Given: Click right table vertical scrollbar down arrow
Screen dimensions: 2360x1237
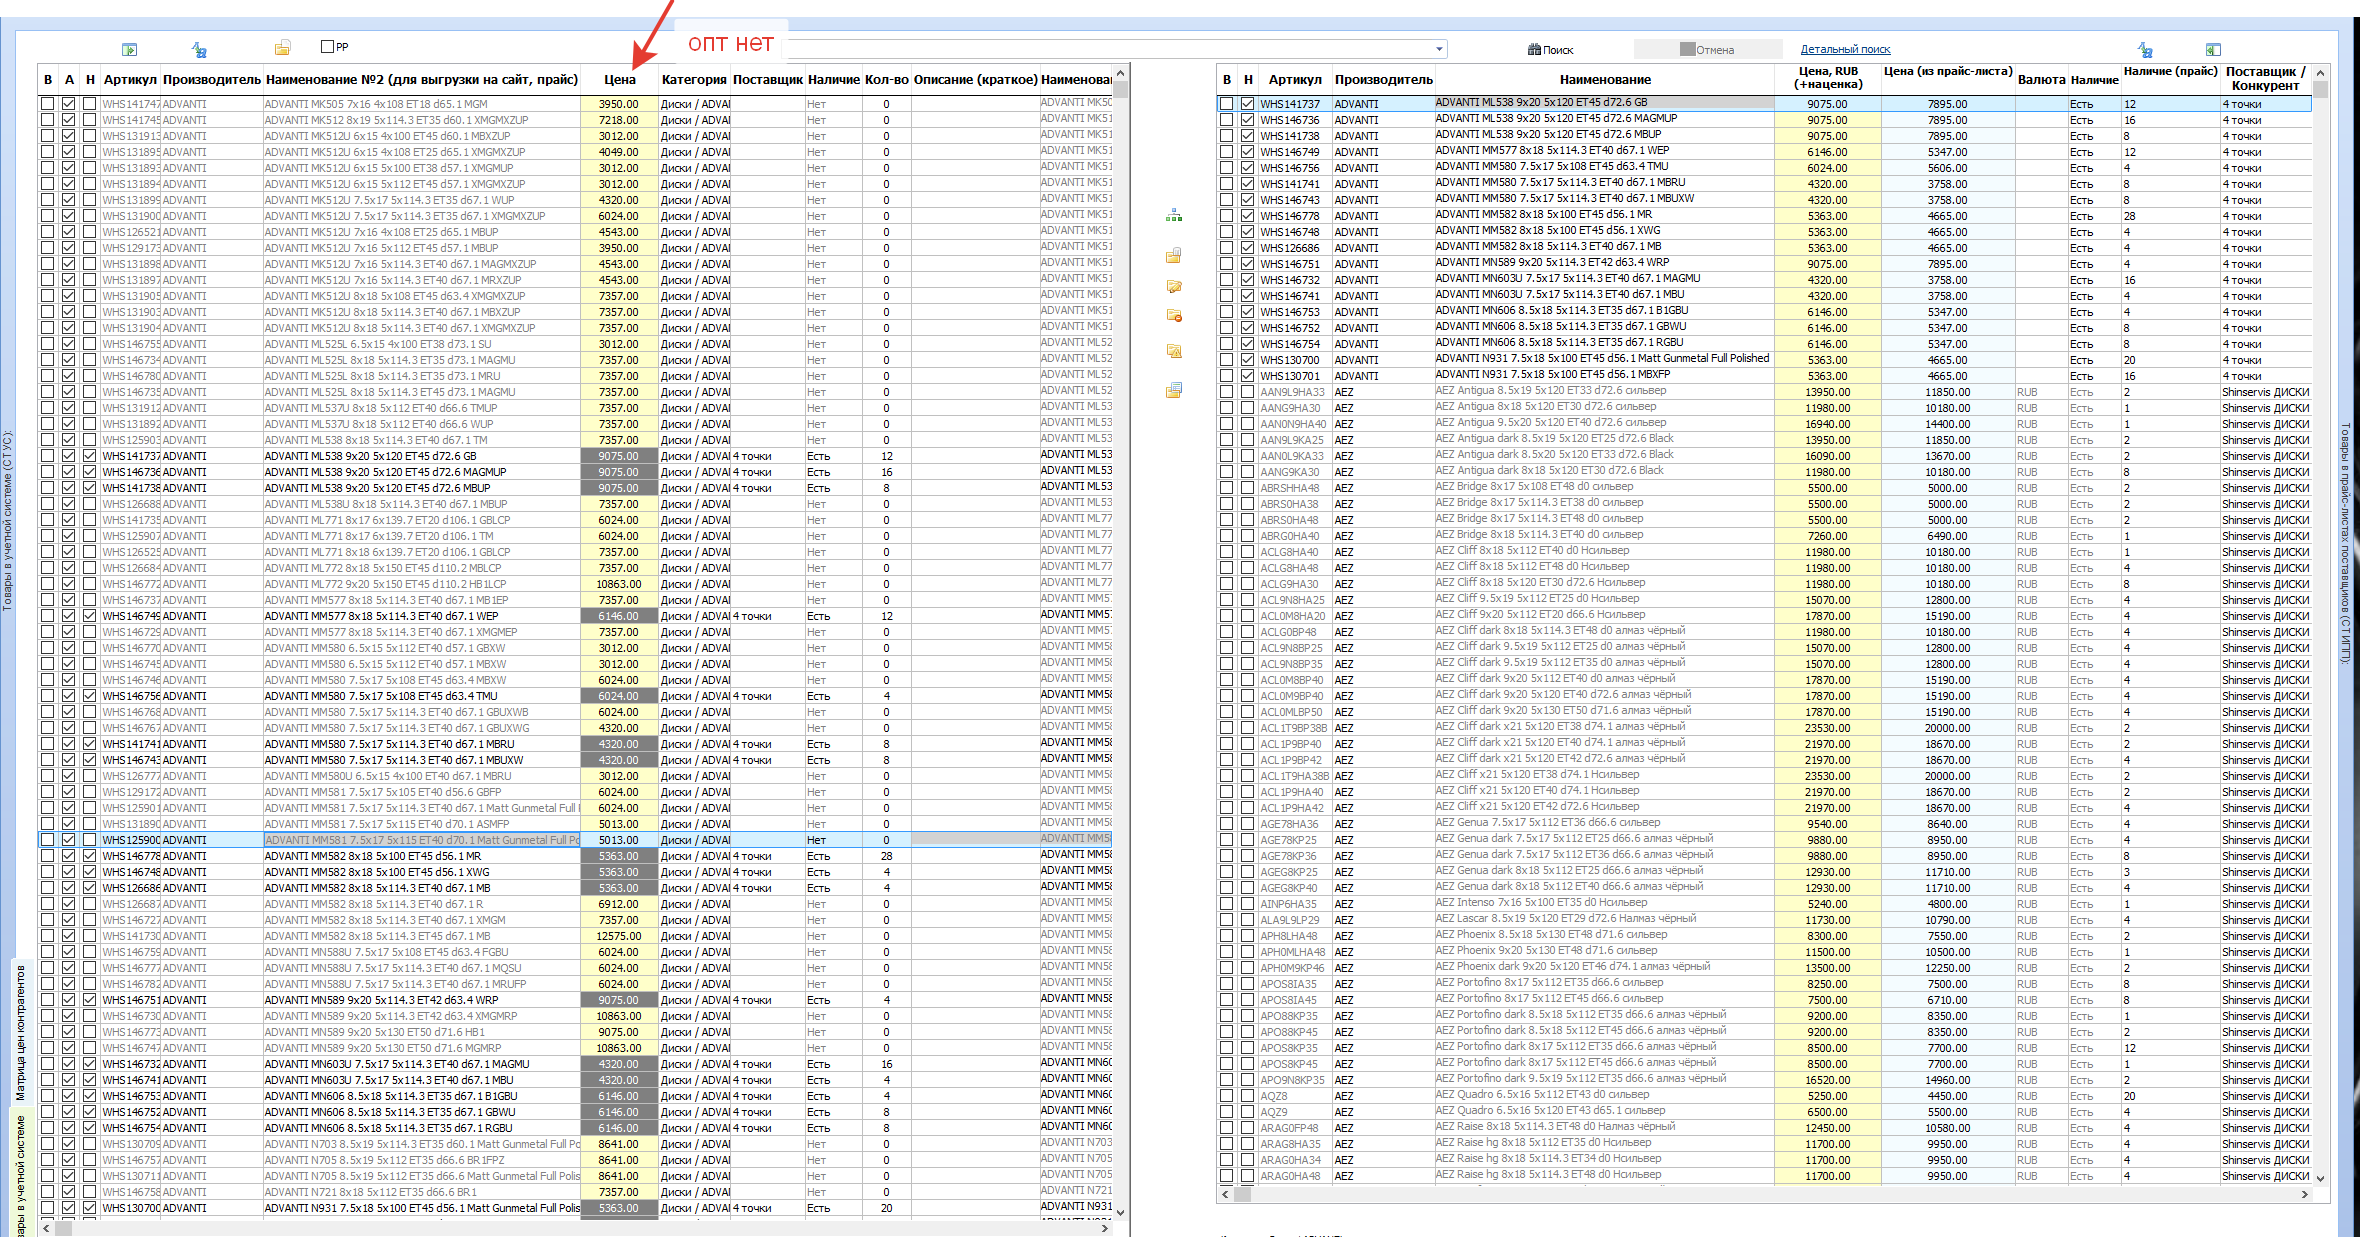Looking at the screenshot, I should tap(2320, 1178).
